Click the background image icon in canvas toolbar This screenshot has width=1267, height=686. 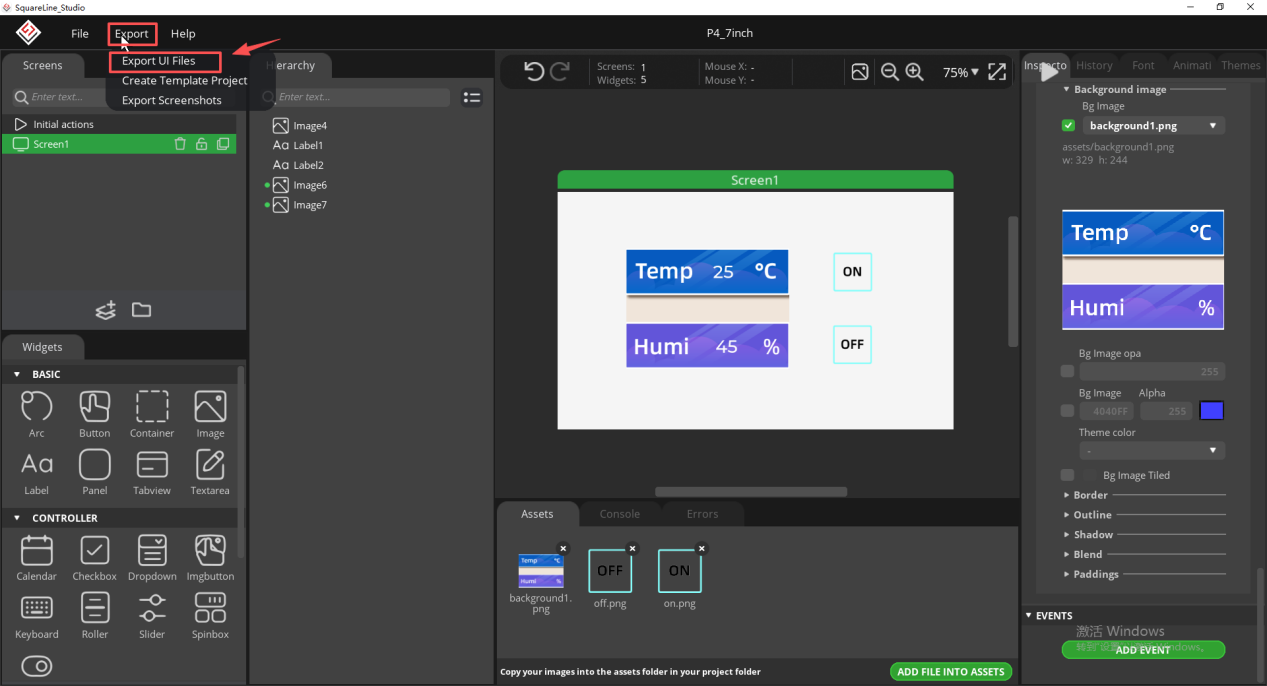860,72
